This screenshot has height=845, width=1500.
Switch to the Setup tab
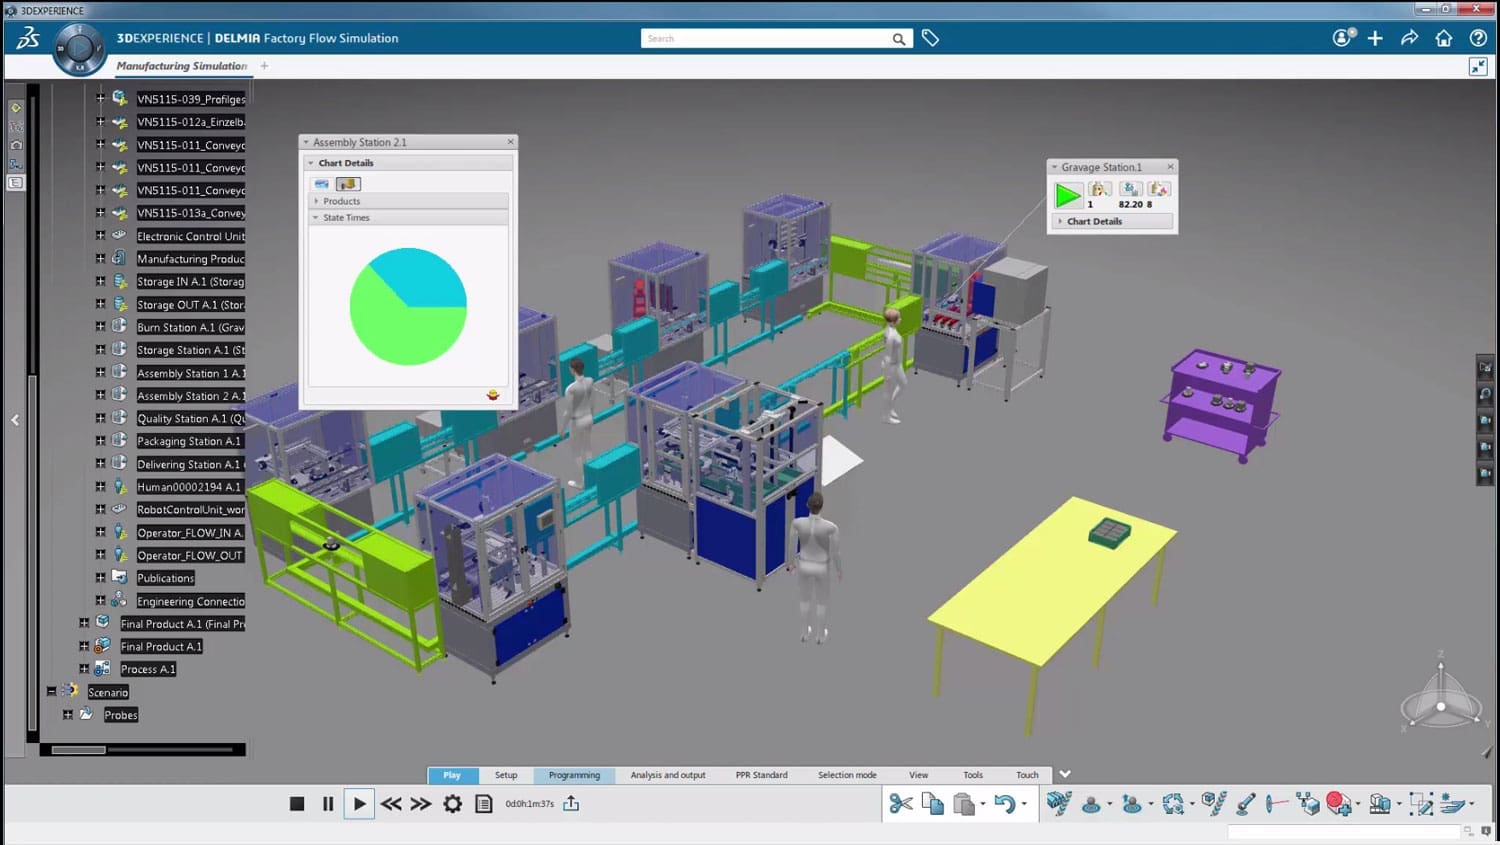(x=506, y=775)
